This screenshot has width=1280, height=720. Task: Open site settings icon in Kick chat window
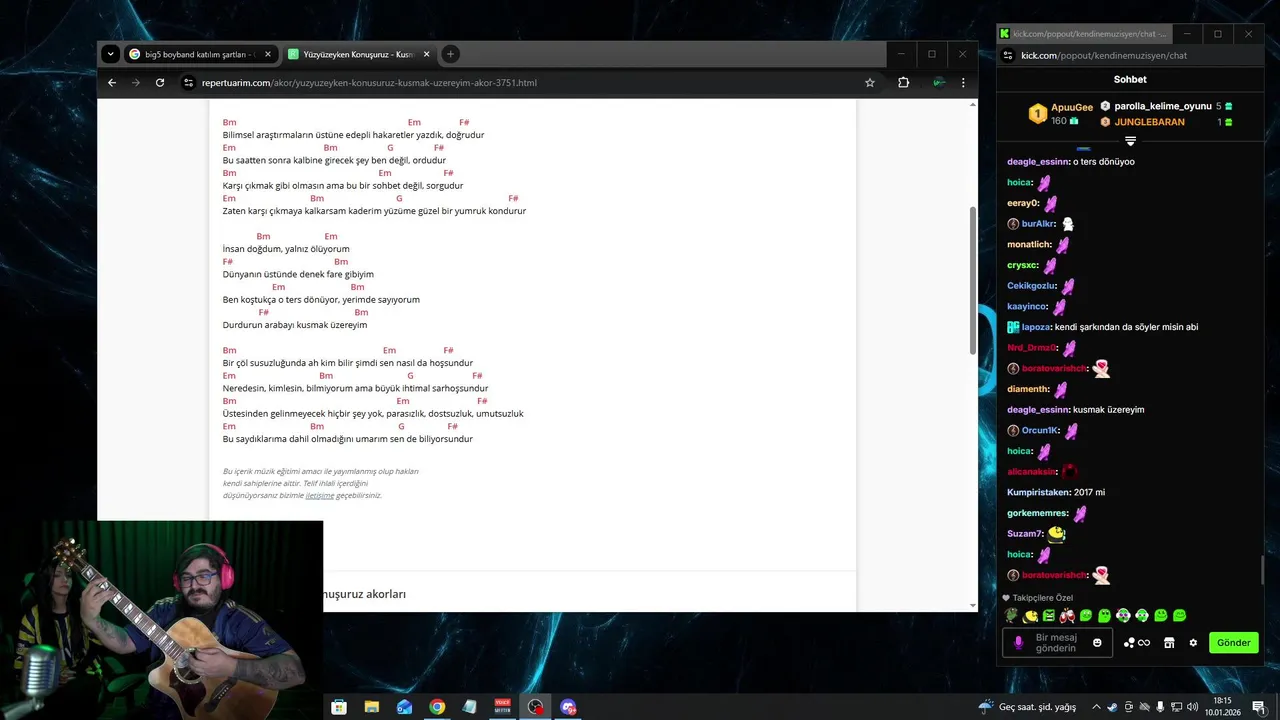click(1008, 56)
